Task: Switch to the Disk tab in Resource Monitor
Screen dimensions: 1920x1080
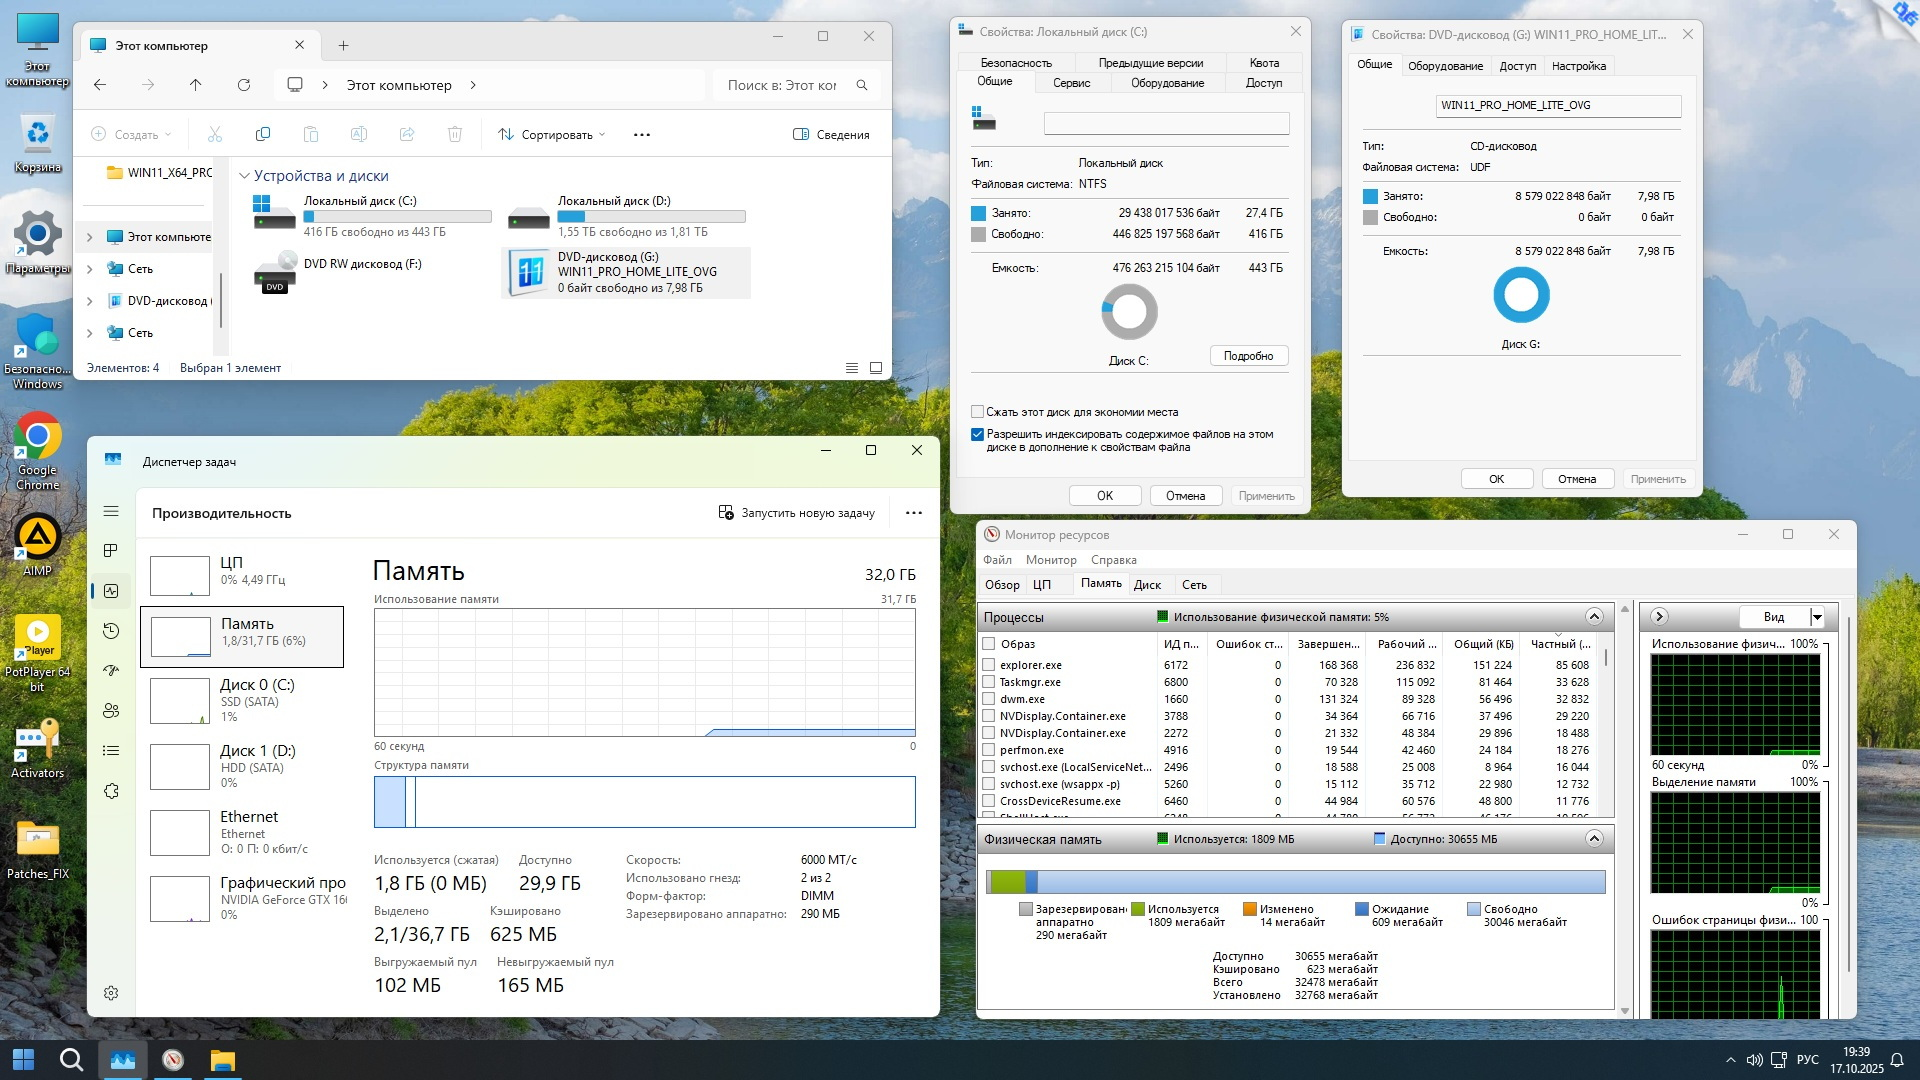Action: tap(1147, 585)
